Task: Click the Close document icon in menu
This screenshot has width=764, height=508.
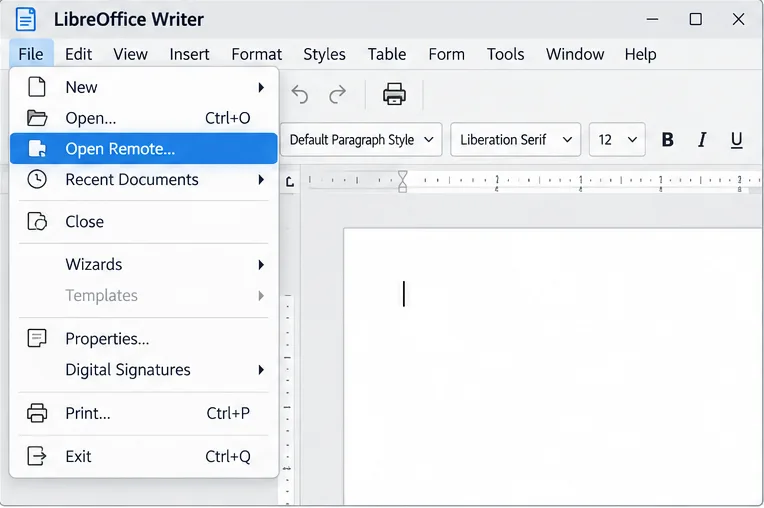Action: point(37,222)
